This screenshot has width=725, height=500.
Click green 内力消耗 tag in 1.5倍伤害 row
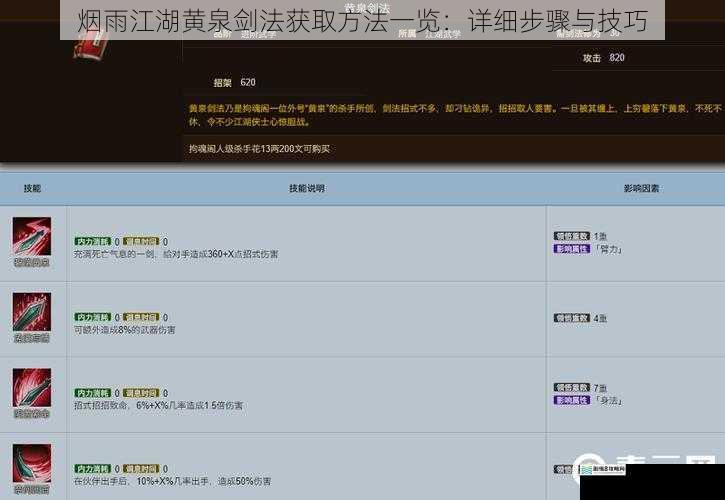click(x=92, y=393)
